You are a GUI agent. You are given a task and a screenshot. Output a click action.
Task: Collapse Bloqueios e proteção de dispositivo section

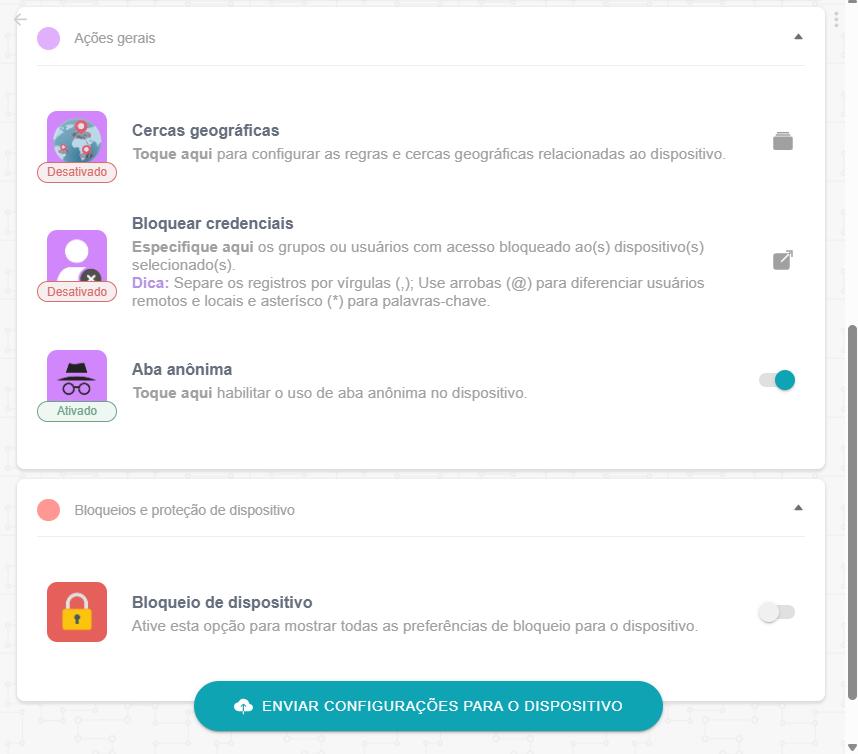coord(798,508)
